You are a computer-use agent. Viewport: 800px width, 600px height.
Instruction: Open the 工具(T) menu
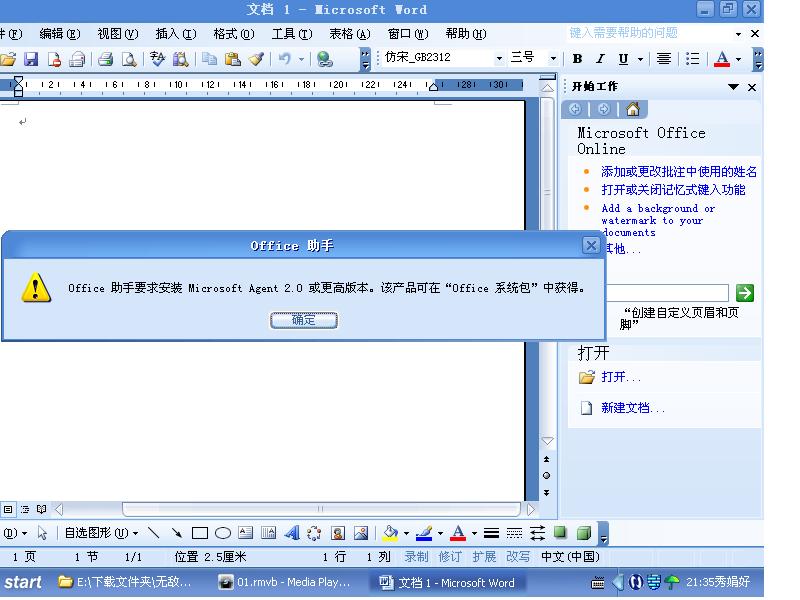click(x=292, y=34)
